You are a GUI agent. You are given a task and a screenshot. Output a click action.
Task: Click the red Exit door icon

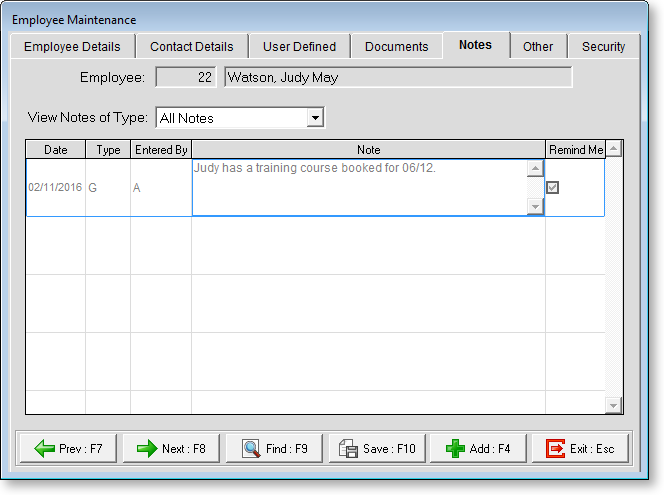point(555,449)
